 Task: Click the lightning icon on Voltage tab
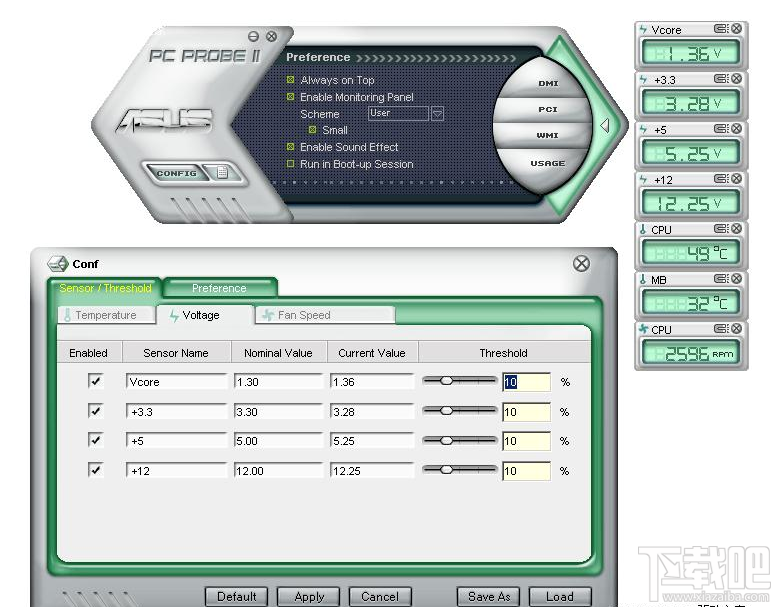click(174, 316)
